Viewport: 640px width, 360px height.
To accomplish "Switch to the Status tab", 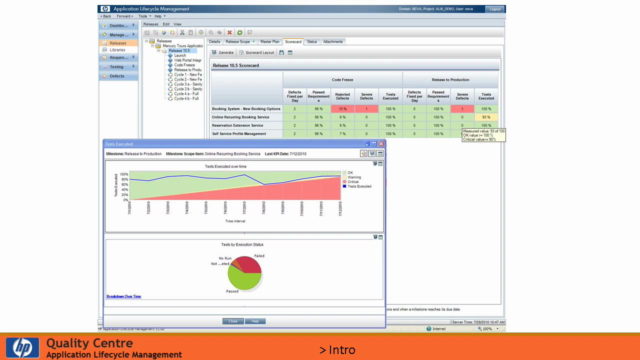I will (x=312, y=42).
